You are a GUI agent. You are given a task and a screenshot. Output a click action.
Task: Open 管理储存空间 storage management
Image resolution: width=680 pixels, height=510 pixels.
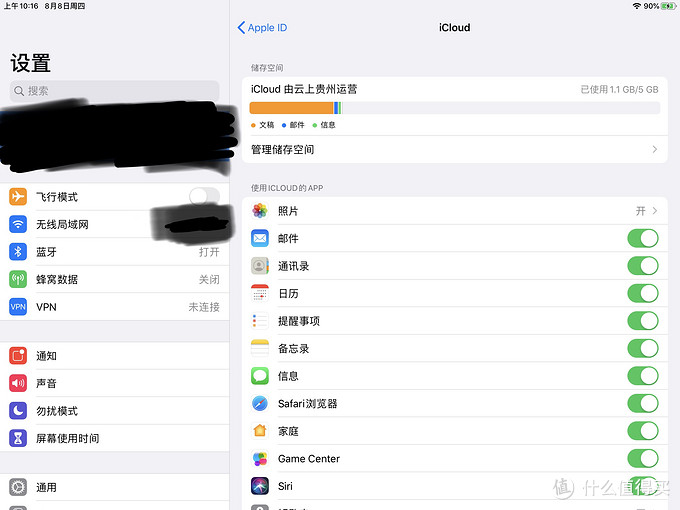click(x=454, y=149)
